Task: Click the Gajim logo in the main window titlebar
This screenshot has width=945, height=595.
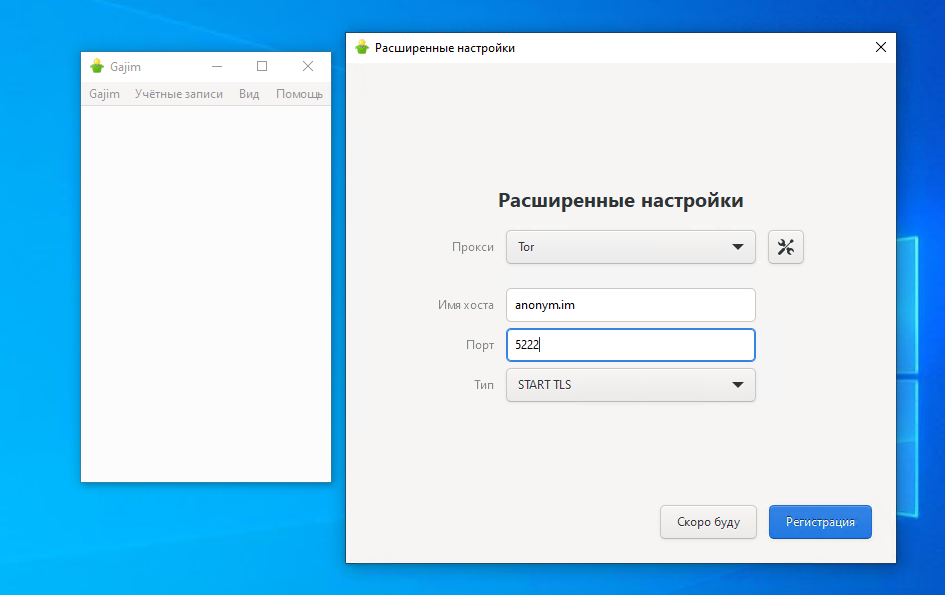Action: pos(97,66)
